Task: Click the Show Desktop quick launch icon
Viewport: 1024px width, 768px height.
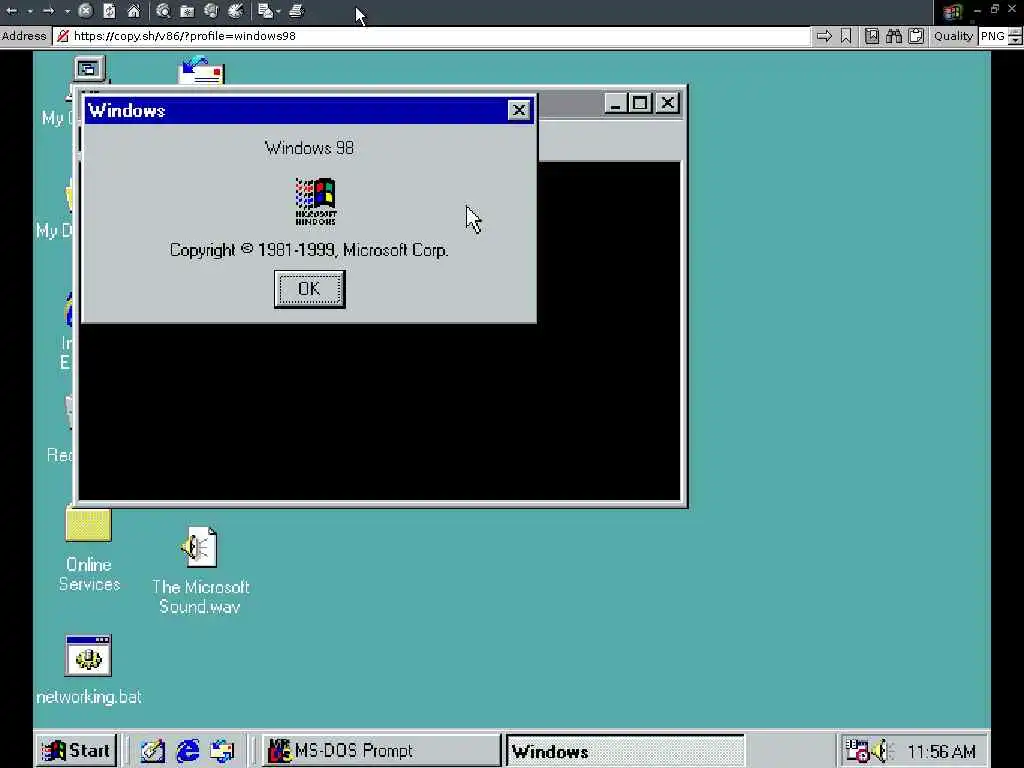Action: click(x=153, y=751)
